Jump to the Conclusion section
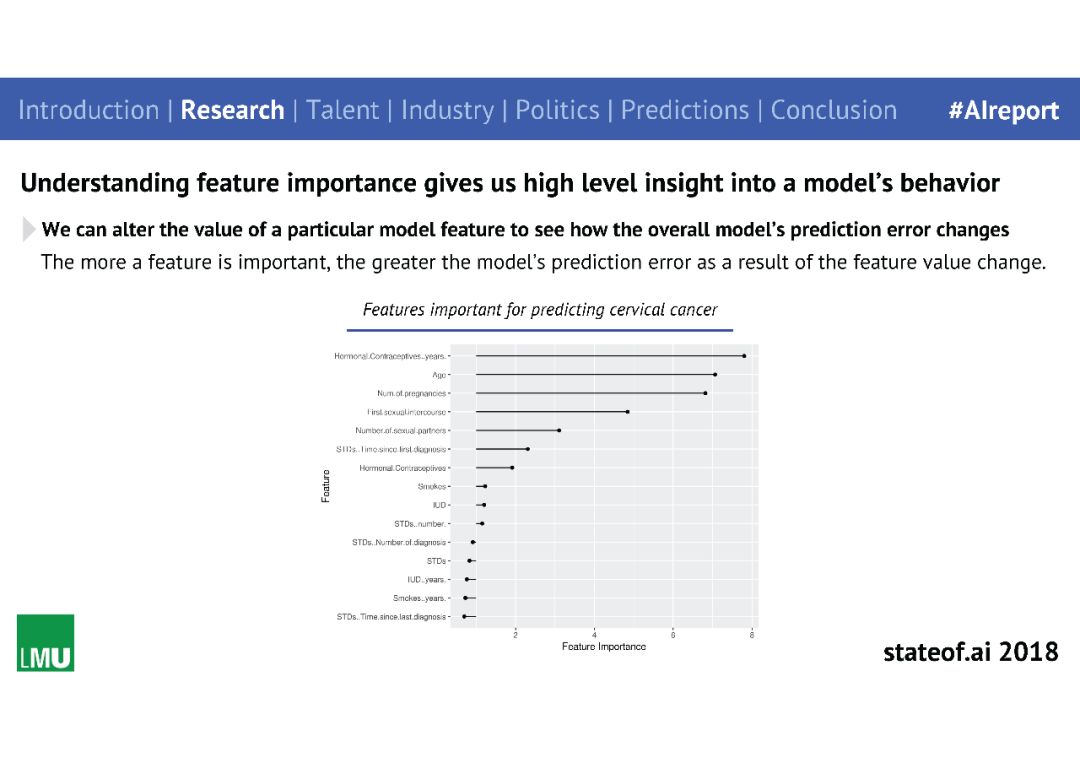 tap(833, 110)
